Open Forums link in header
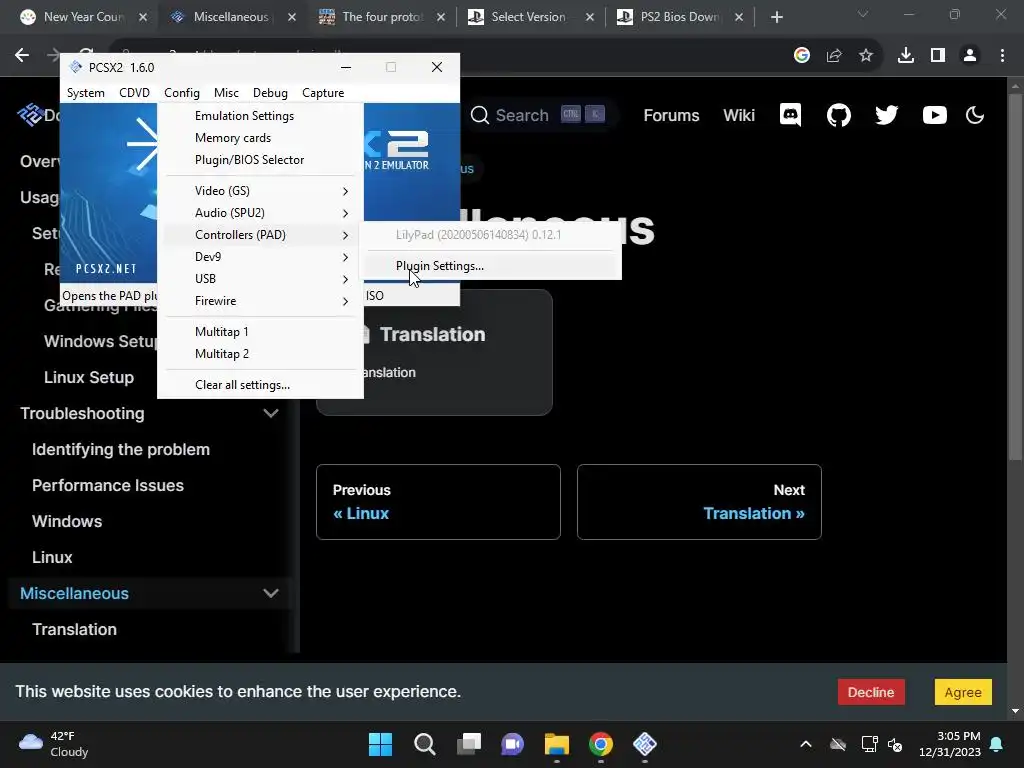 (671, 116)
